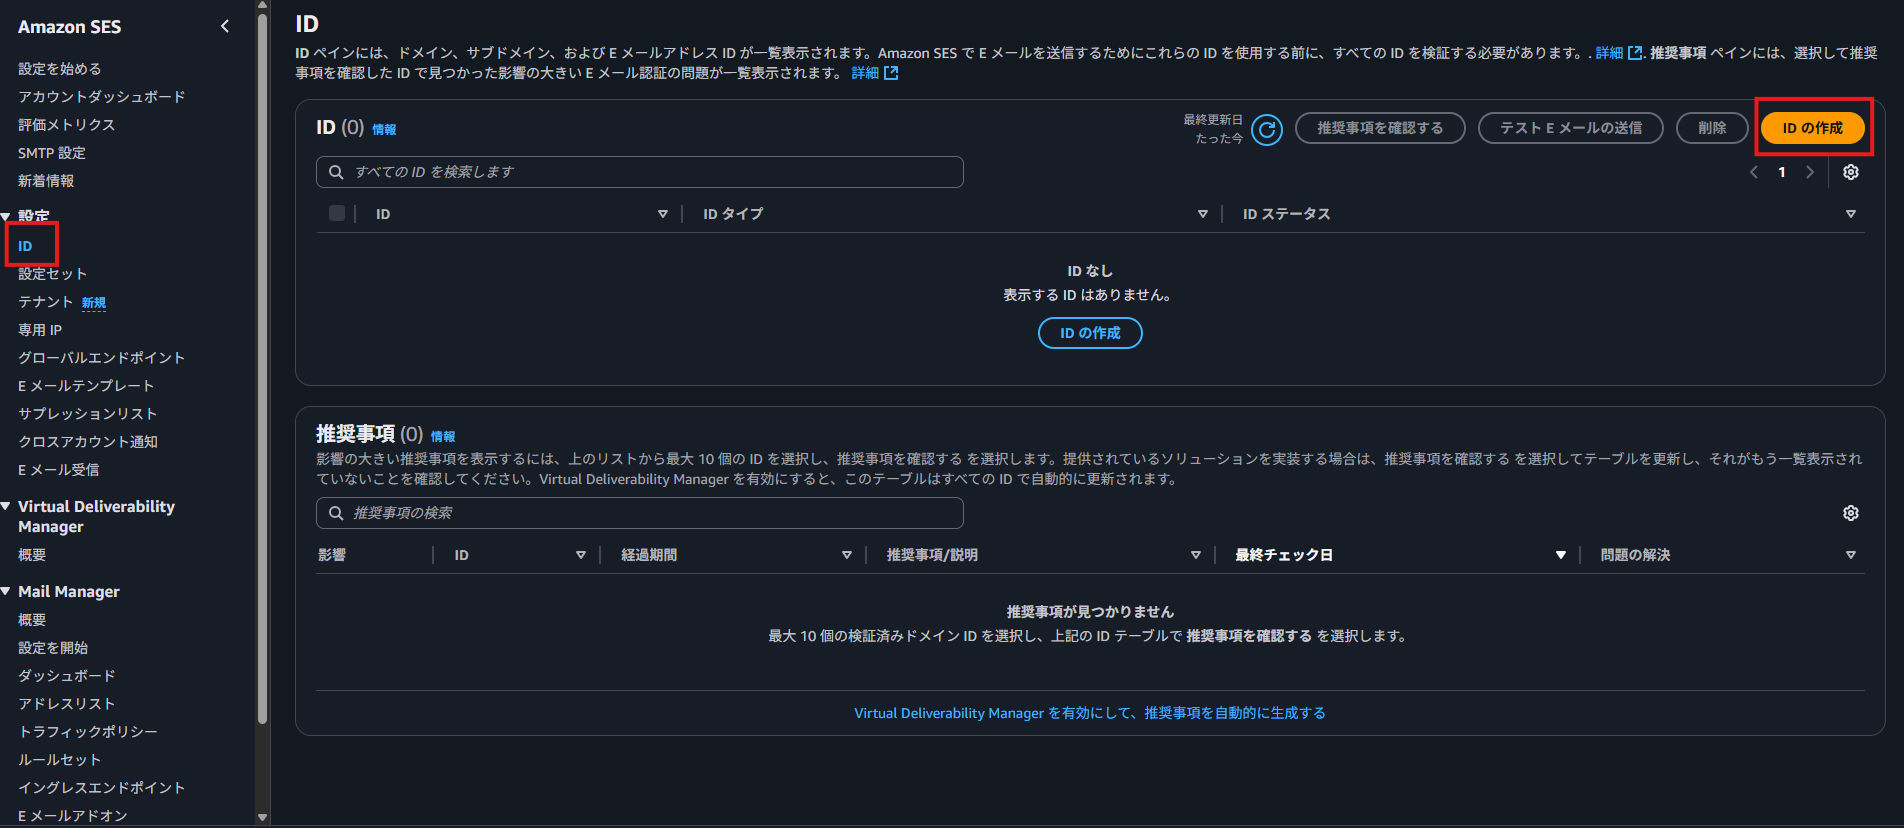1904x828 pixels.
Task: Click the orange ID の作成 button
Action: click(x=1812, y=128)
